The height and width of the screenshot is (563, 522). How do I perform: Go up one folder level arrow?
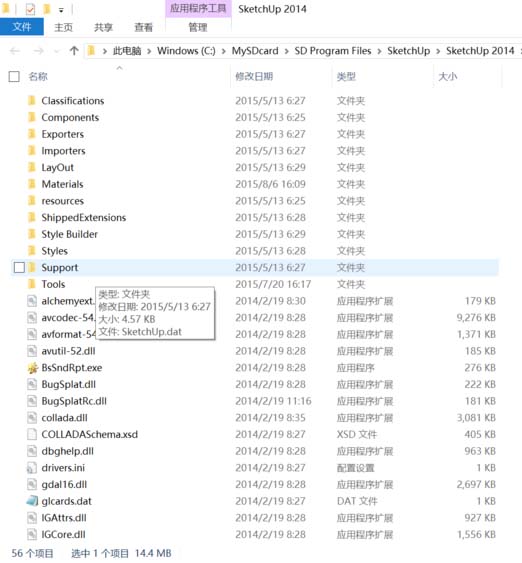(x=74, y=51)
